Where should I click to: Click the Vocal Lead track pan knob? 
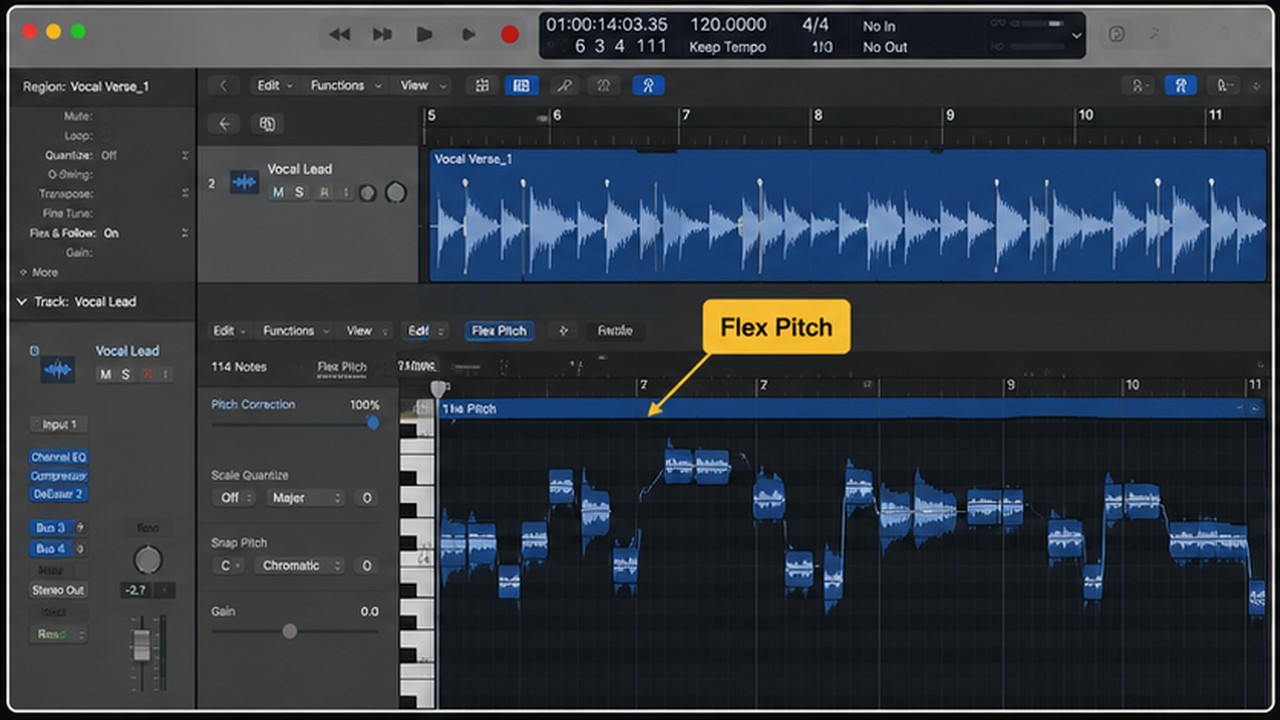pos(396,192)
